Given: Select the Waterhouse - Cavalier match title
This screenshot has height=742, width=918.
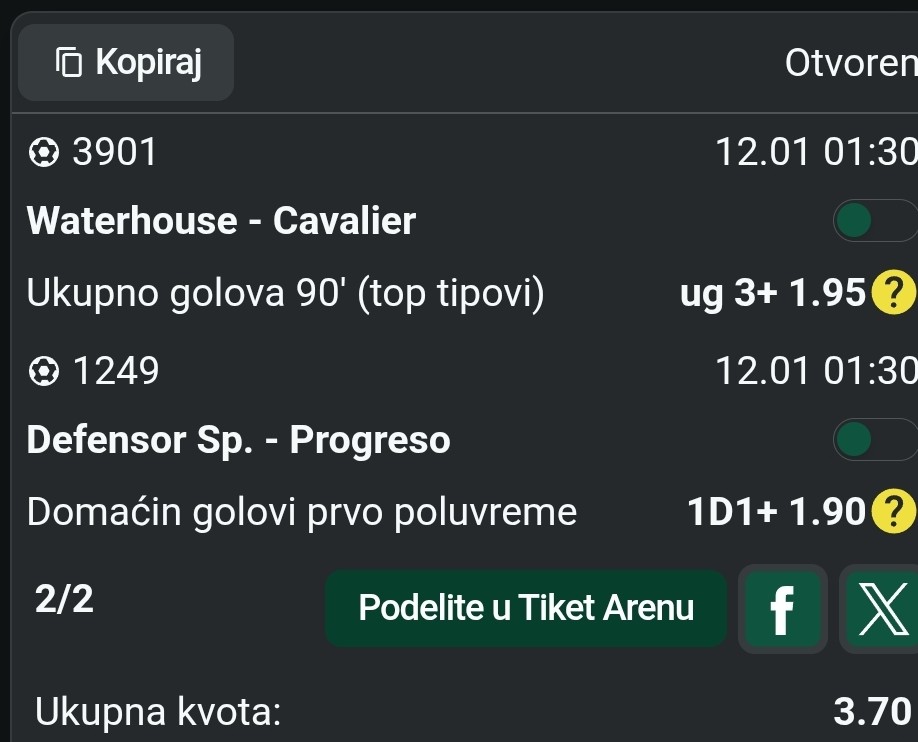Looking at the screenshot, I should pyautogui.click(x=221, y=221).
